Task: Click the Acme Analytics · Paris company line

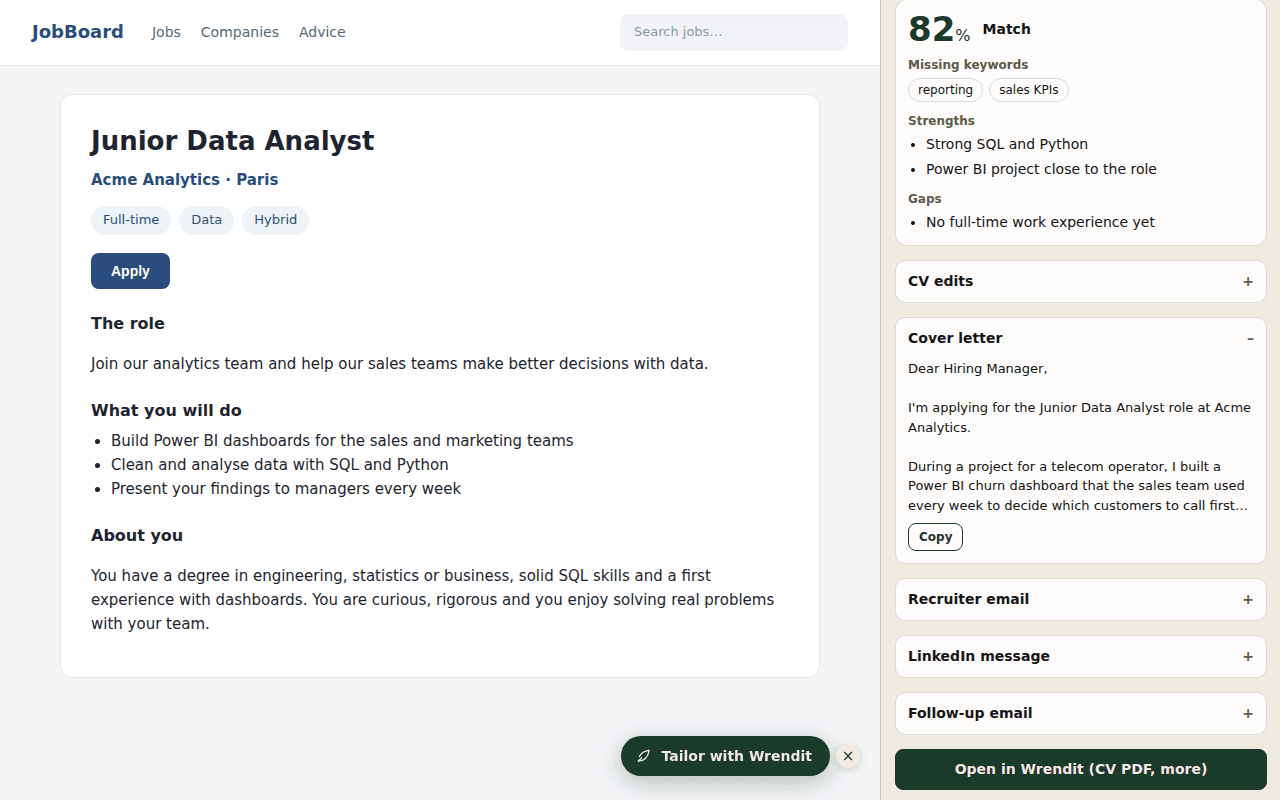Action: pyautogui.click(x=185, y=180)
